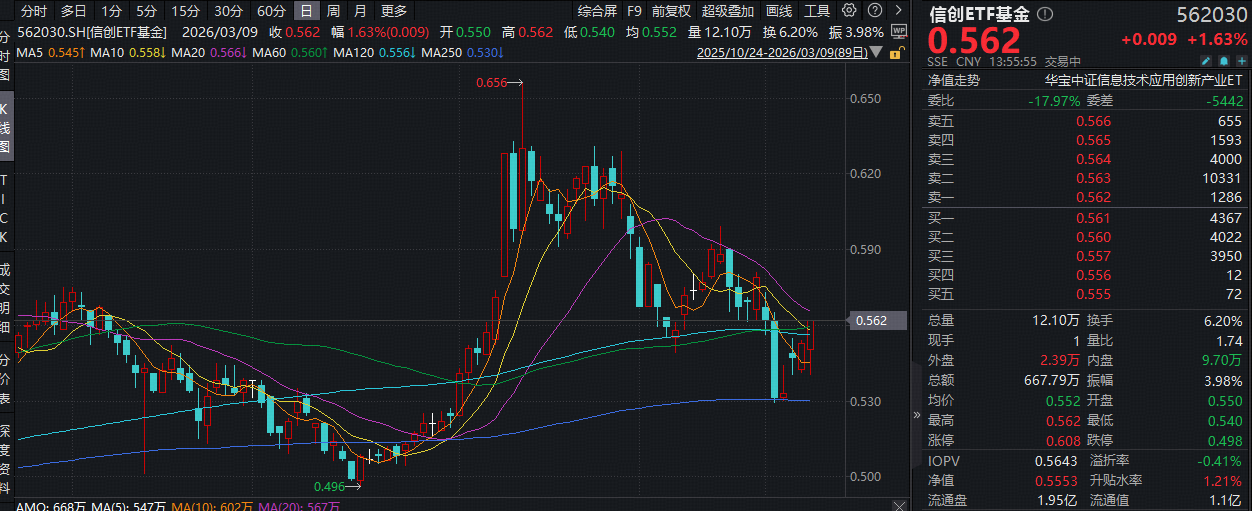Click the date range 2025/10/24-2026/03/09 link
Image resolution: width=1252 pixels, height=511 pixels.
point(781,52)
